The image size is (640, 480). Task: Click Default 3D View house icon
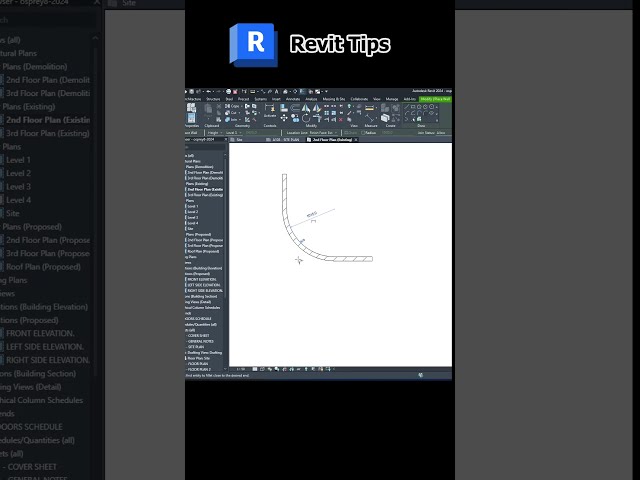[285, 92]
